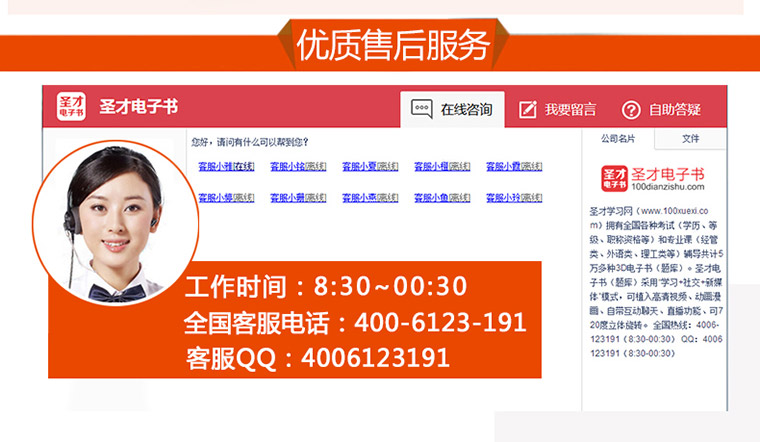The height and width of the screenshot is (442, 760).
Task: Open the 文件 tab
Action: (690, 138)
